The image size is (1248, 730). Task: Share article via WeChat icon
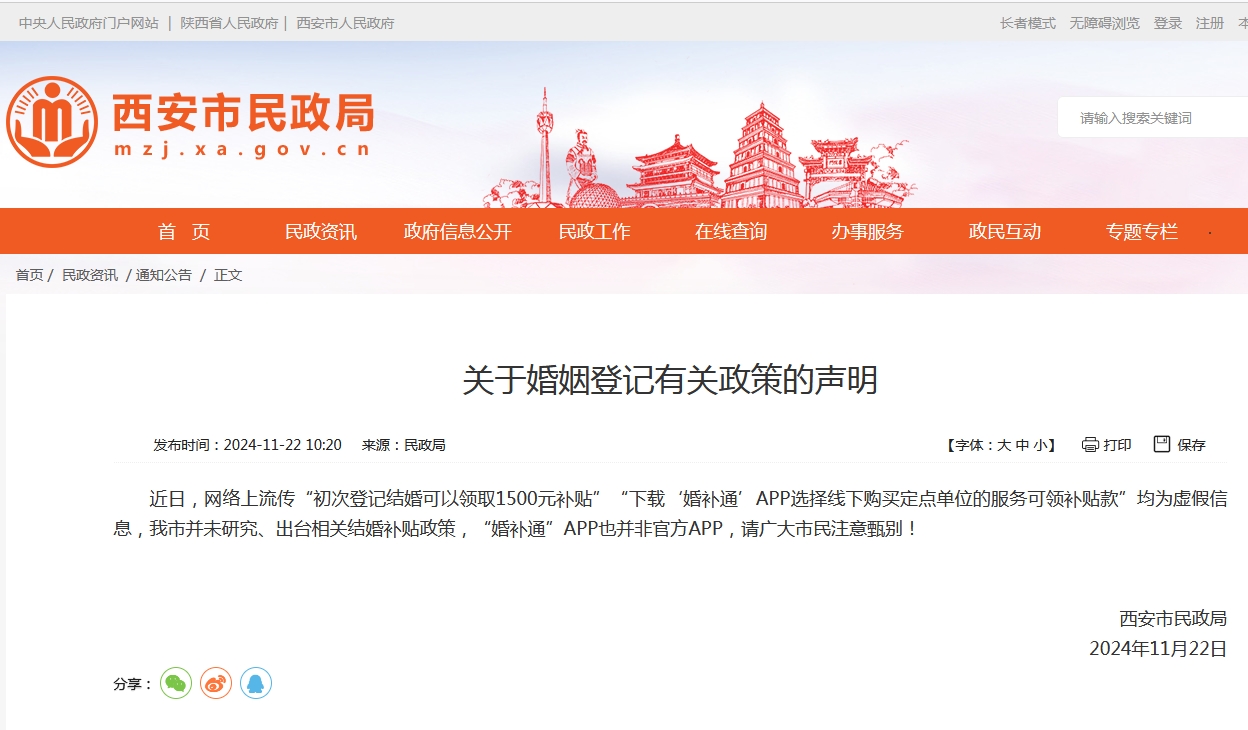[x=176, y=683]
